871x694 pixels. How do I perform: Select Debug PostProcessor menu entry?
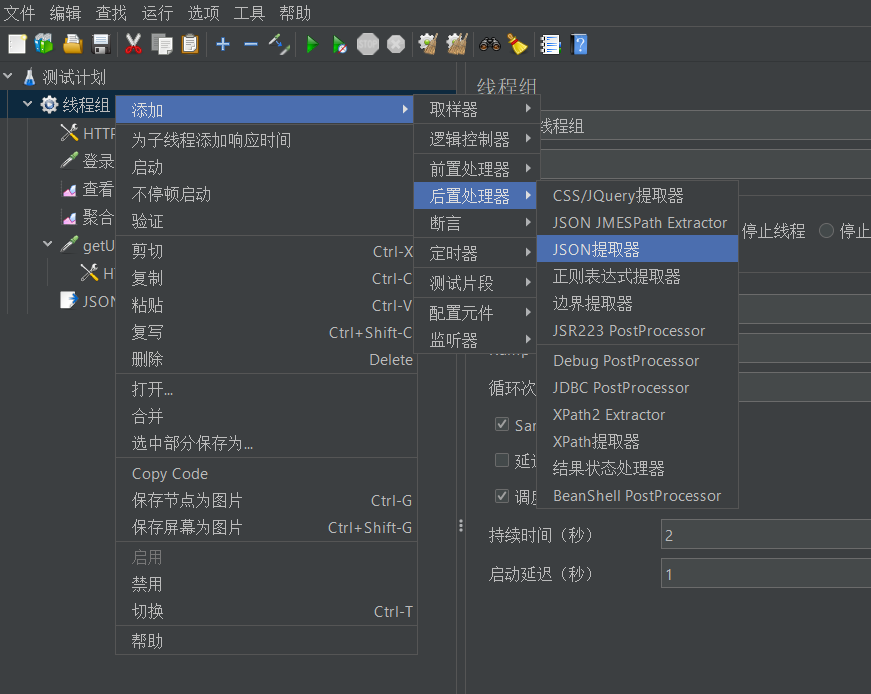637,361
